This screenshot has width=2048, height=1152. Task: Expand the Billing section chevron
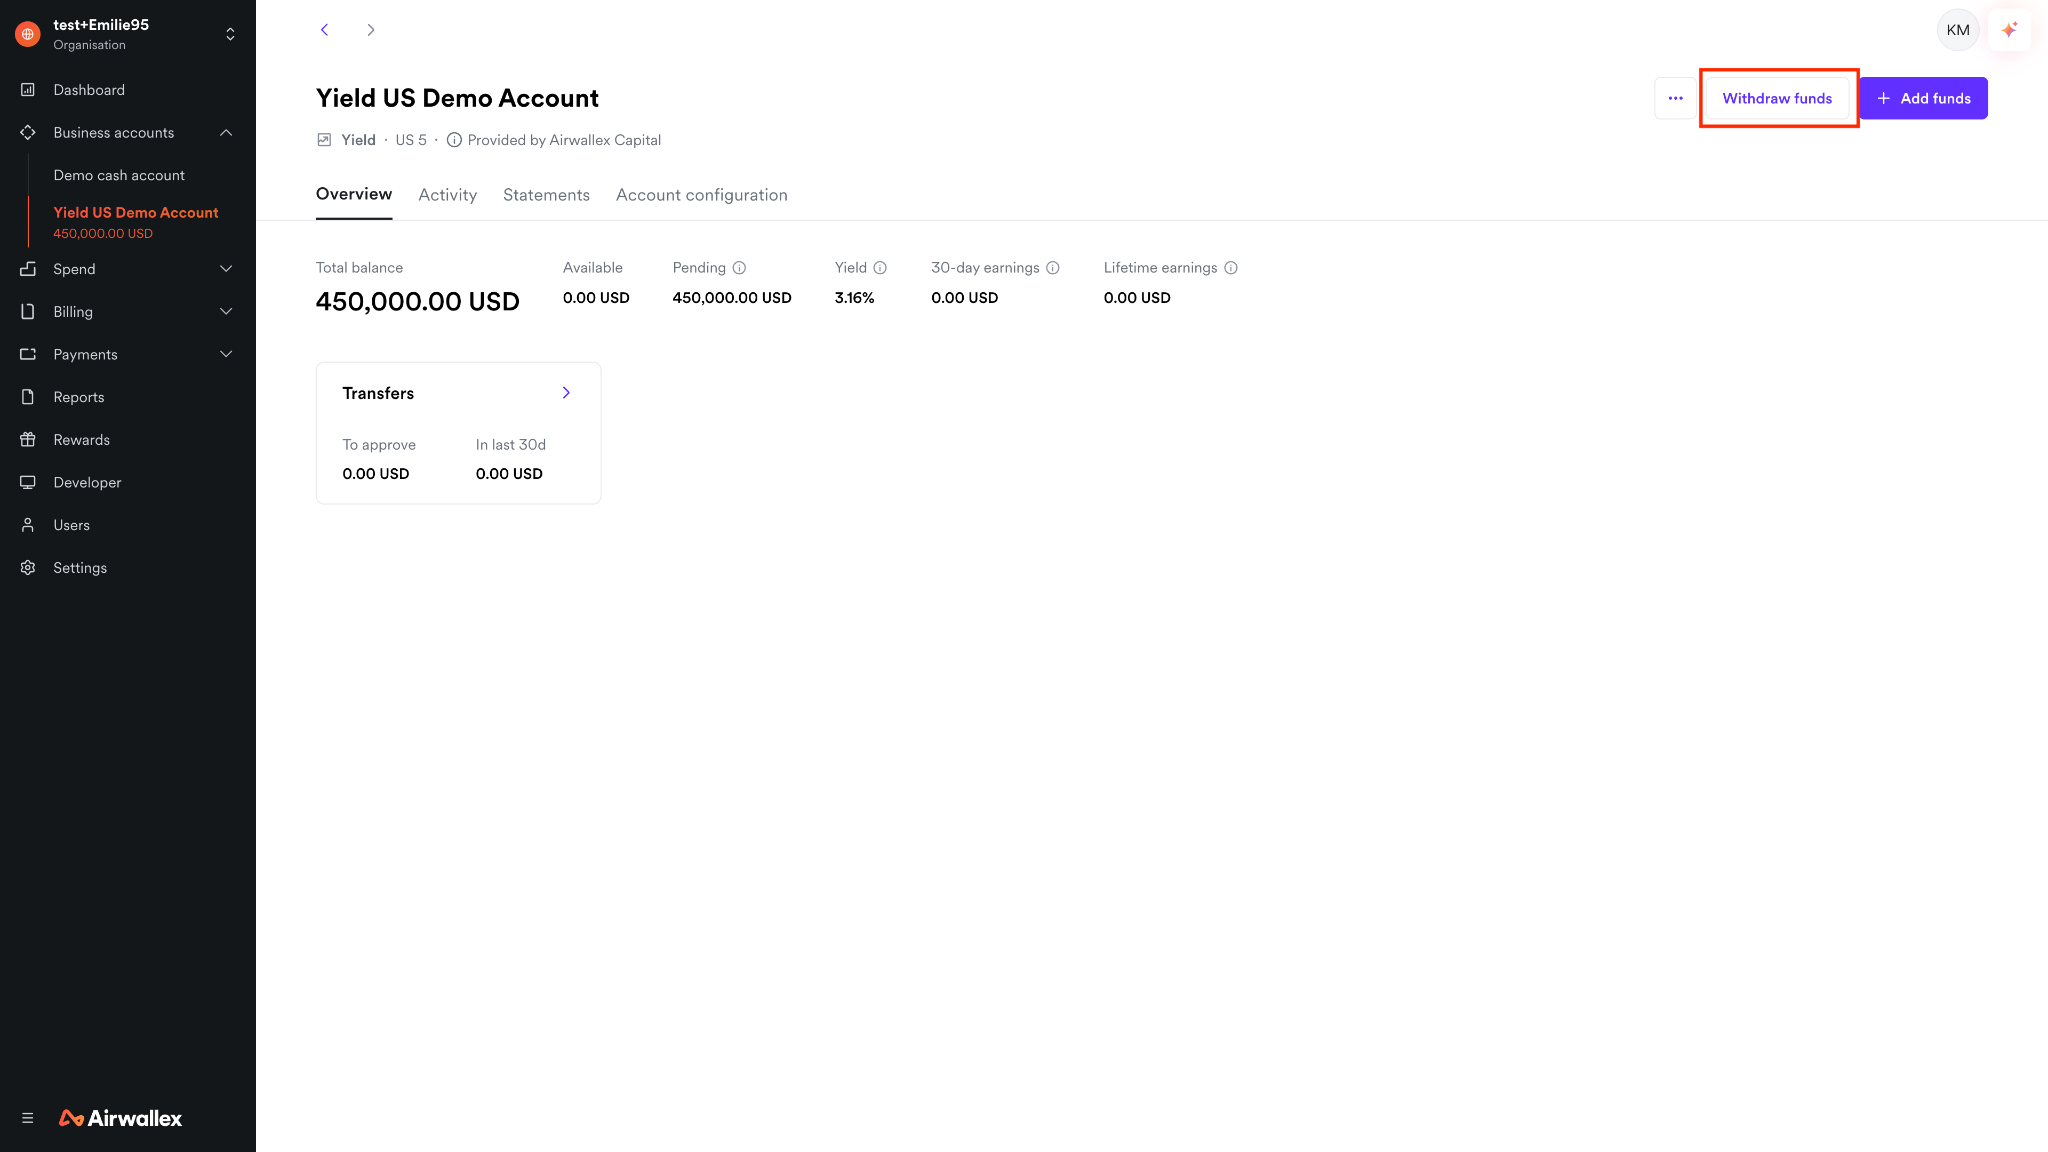coord(226,312)
